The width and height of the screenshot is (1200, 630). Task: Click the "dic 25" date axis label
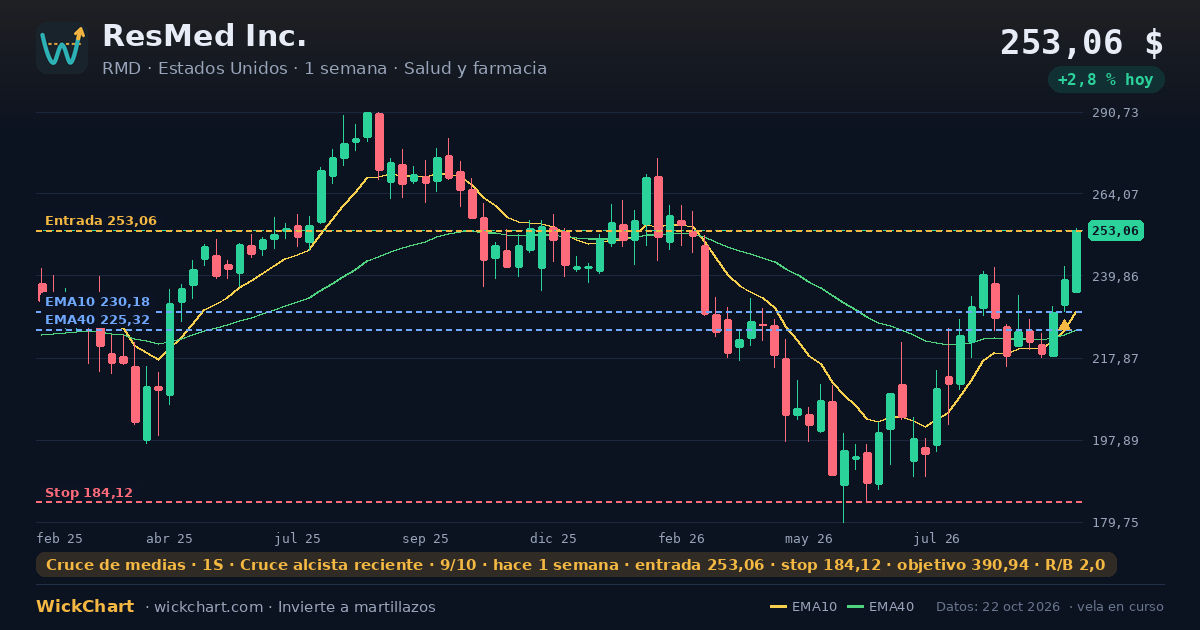click(x=554, y=538)
